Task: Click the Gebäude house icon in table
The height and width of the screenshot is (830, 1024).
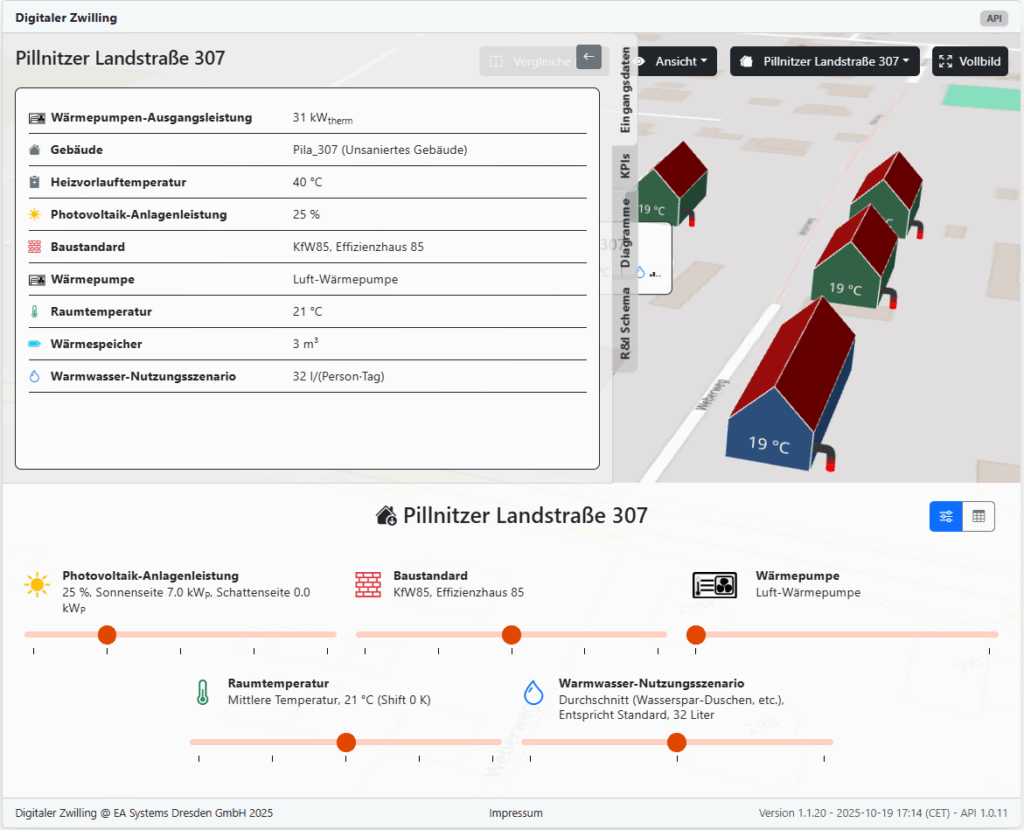Action: [x=35, y=150]
